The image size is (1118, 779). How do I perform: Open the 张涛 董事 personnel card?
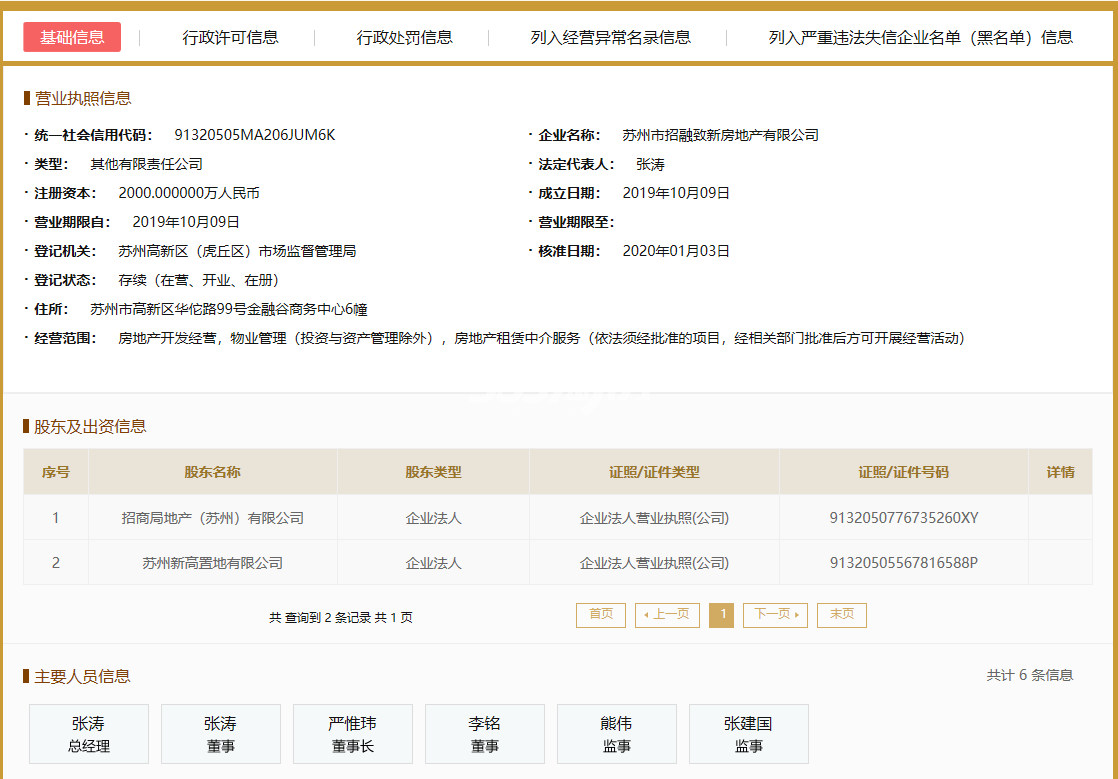click(221, 734)
